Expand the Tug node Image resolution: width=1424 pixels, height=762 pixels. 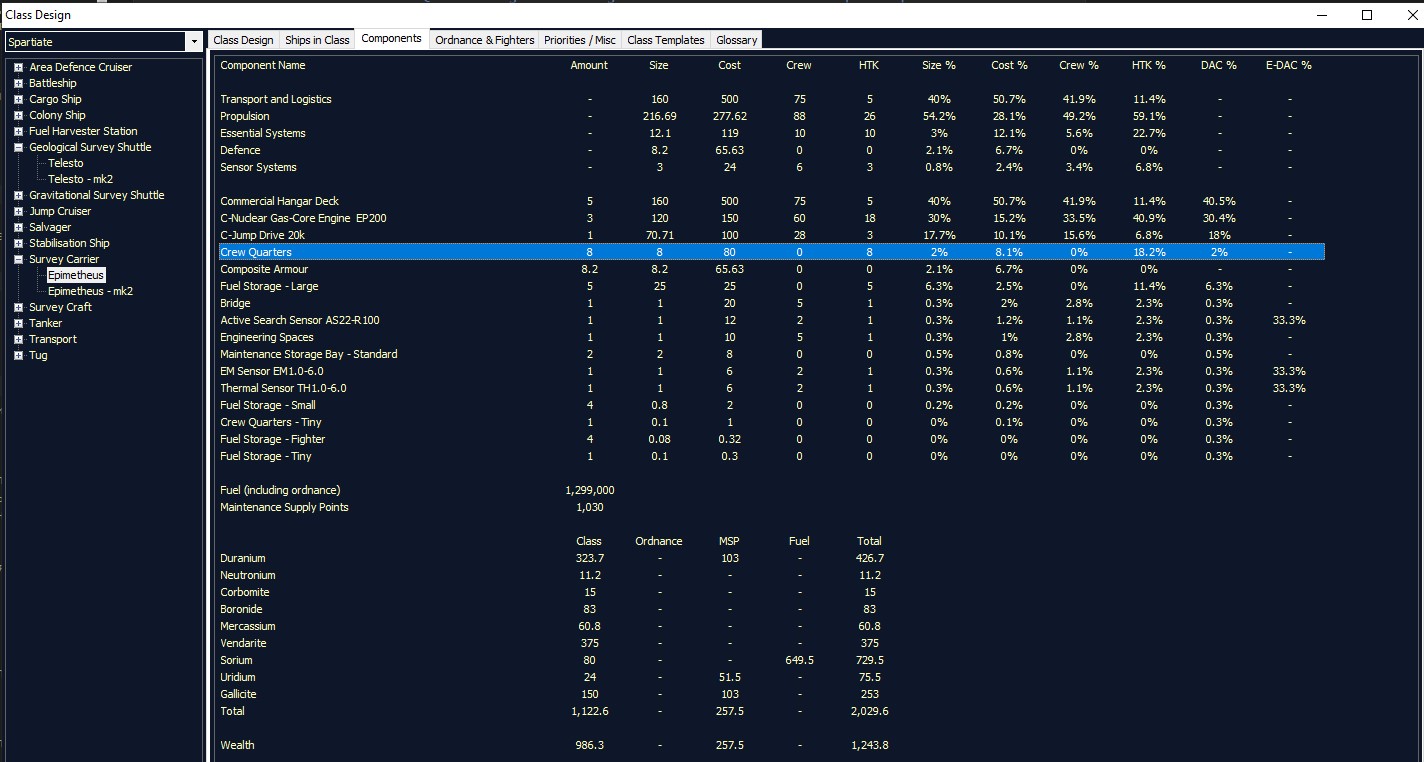[18, 355]
